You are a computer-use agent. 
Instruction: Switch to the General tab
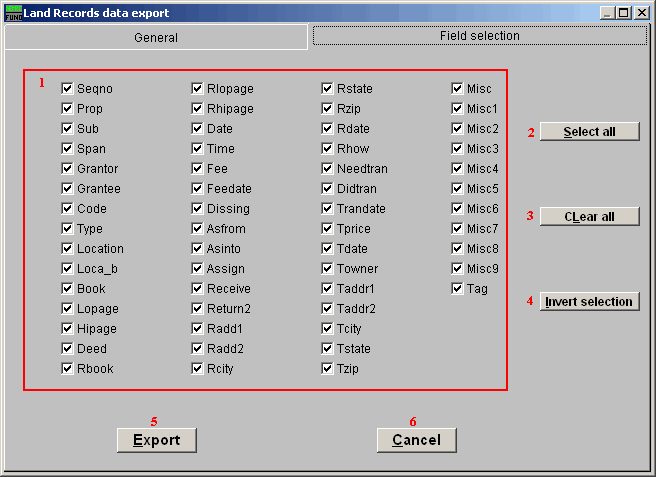pos(156,37)
